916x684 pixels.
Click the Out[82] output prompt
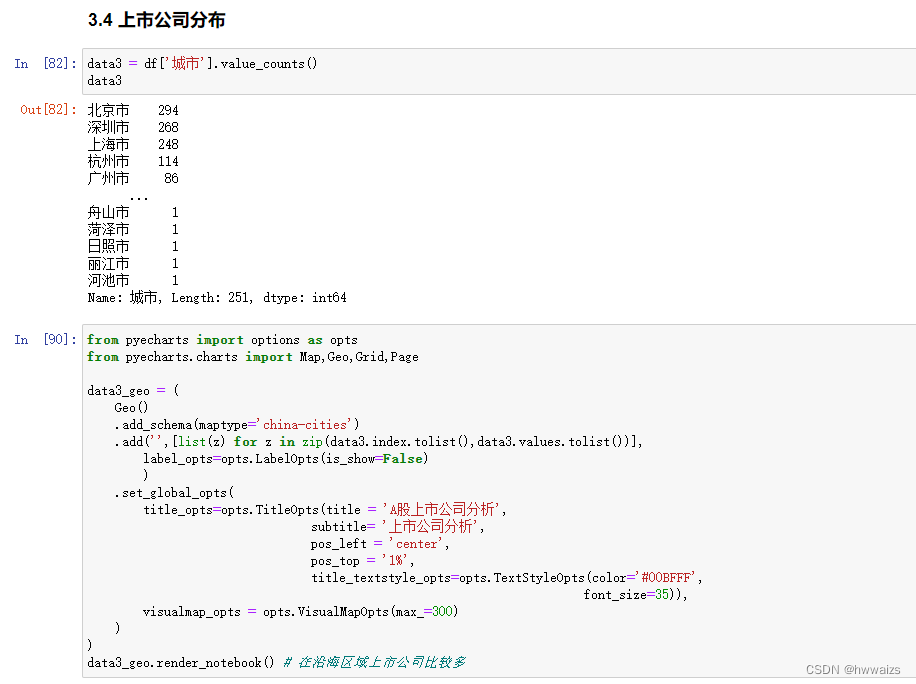coord(48,110)
